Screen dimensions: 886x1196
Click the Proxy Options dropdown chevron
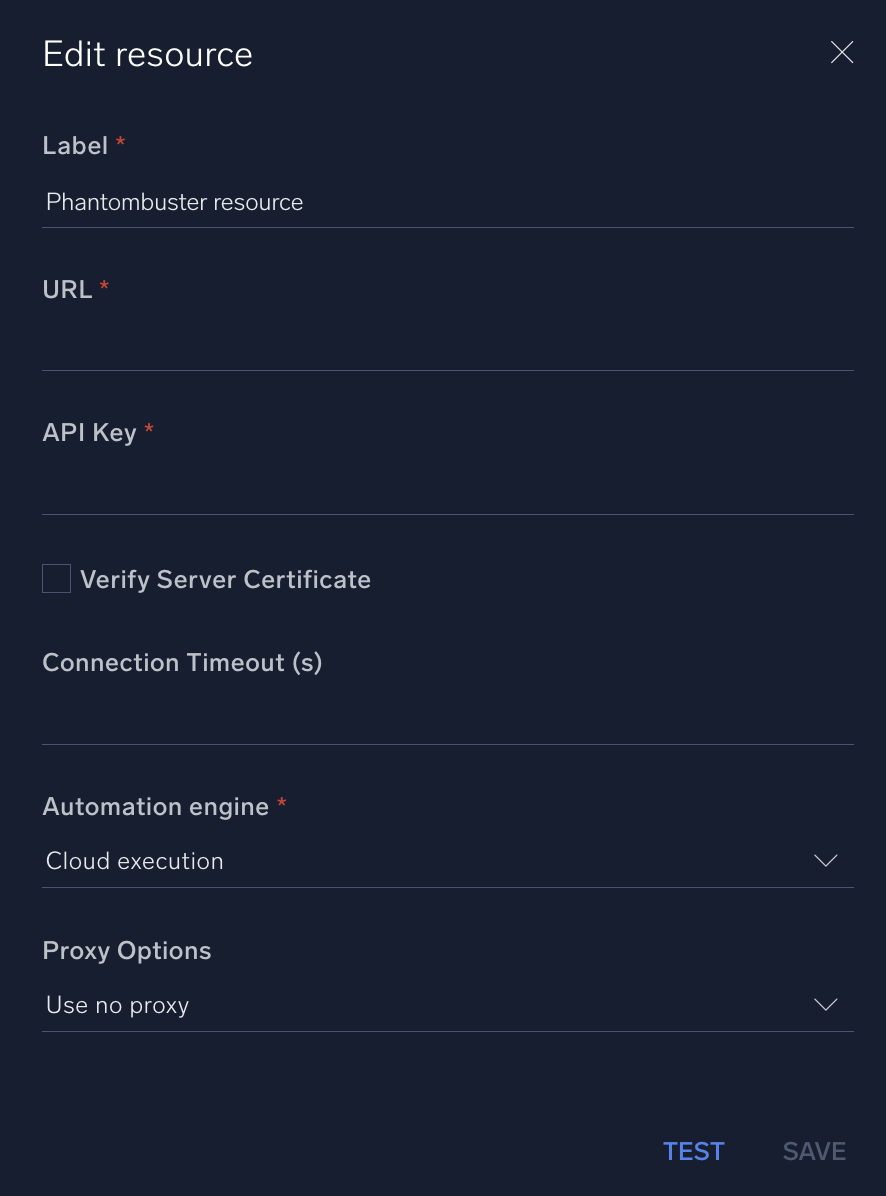pyautogui.click(x=824, y=1004)
